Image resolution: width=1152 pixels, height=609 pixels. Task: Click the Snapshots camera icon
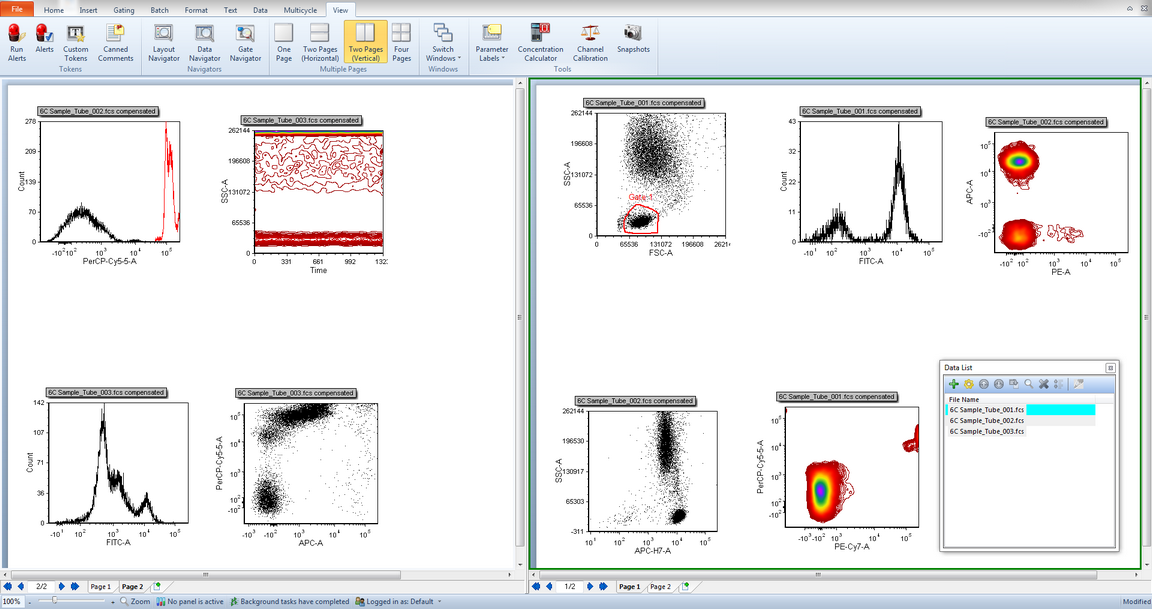[x=633, y=40]
